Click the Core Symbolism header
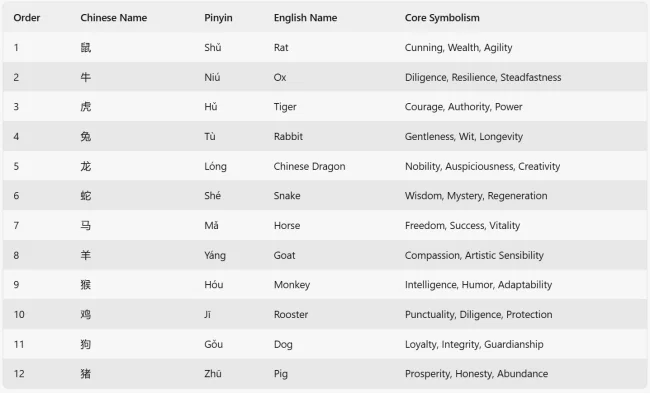This screenshot has height=394, width=650. (x=442, y=18)
